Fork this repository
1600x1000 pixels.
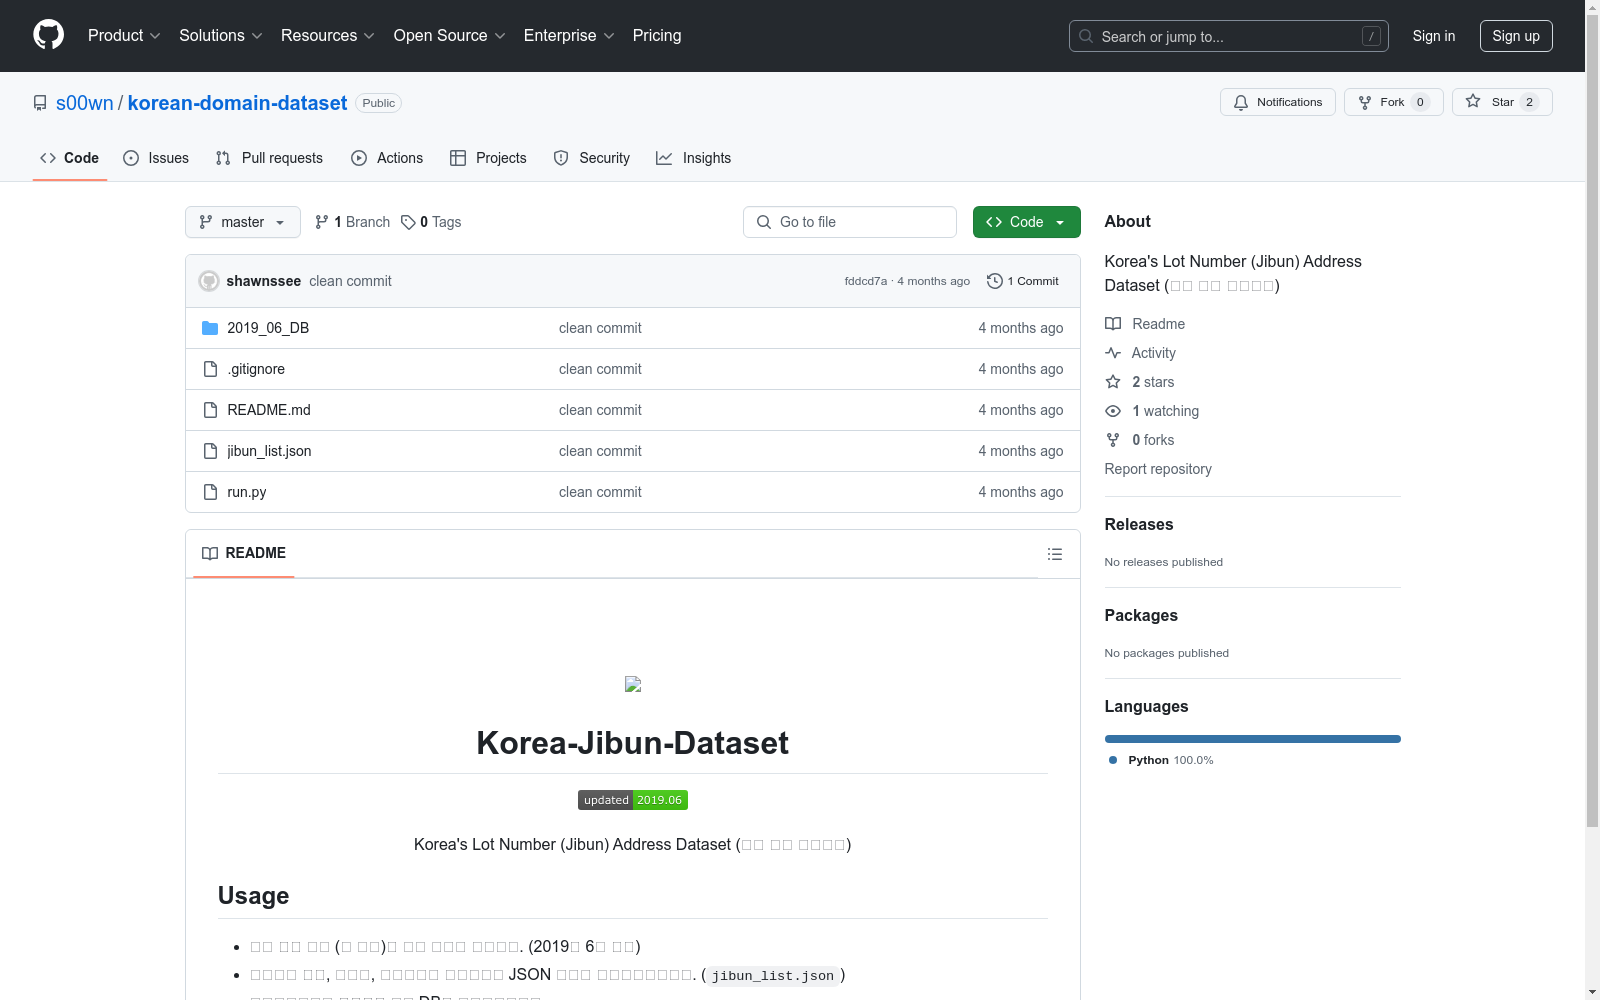point(1394,102)
